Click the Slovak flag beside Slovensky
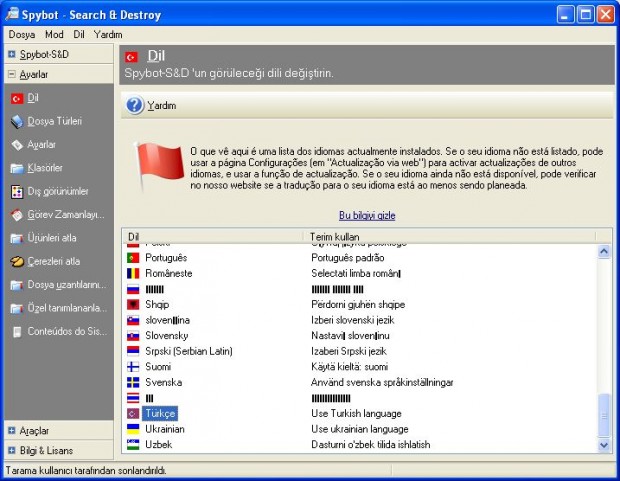 tap(133, 336)
